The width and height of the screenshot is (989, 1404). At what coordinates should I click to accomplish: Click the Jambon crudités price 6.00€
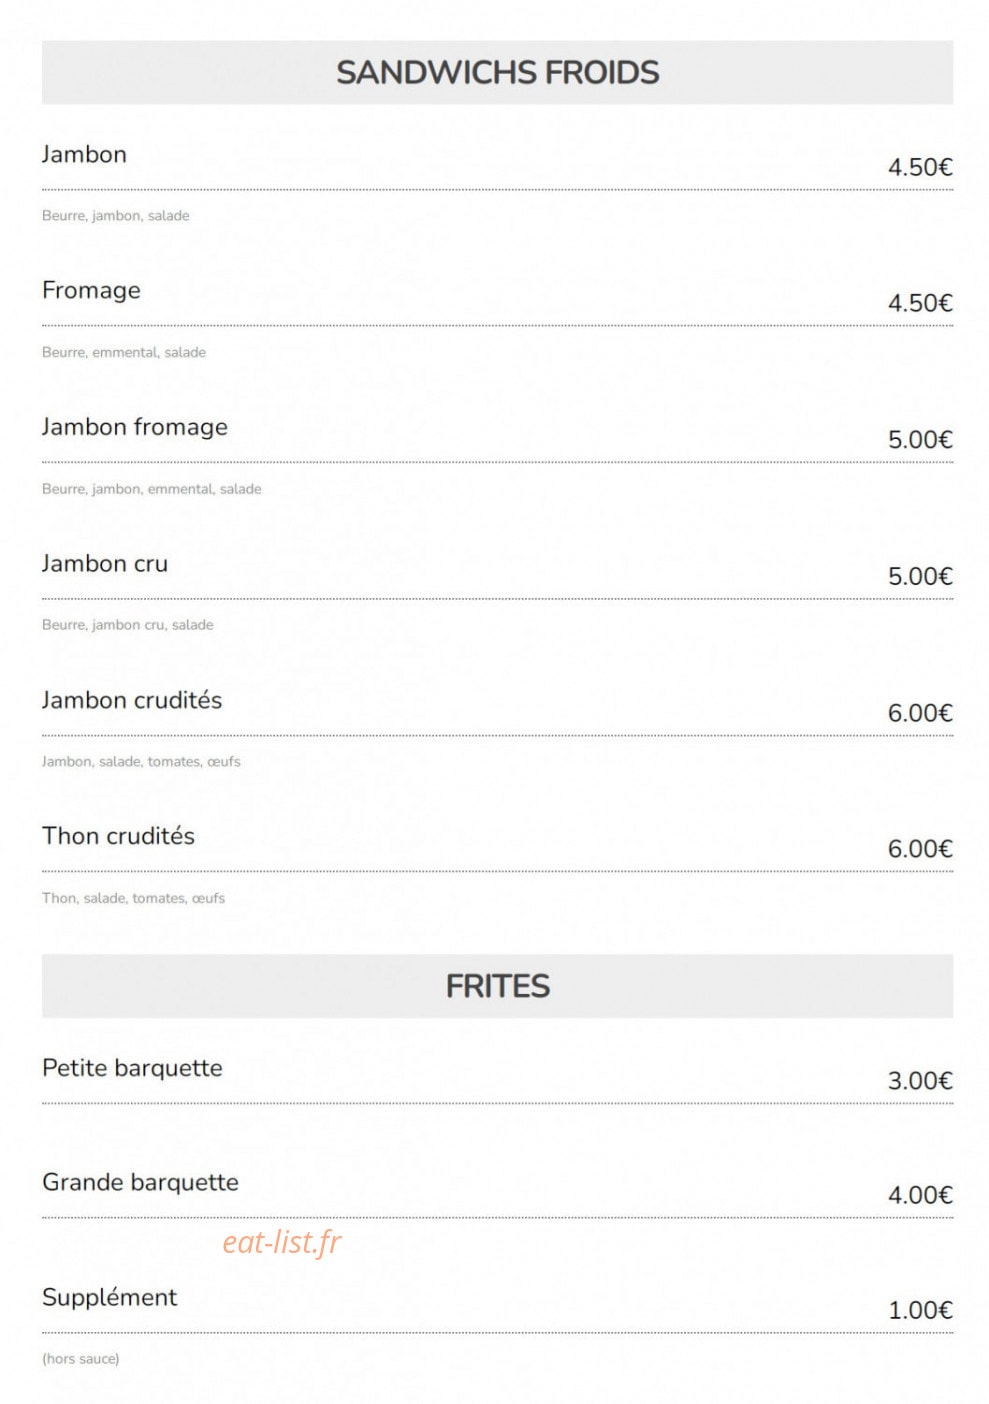pos(920,713)
